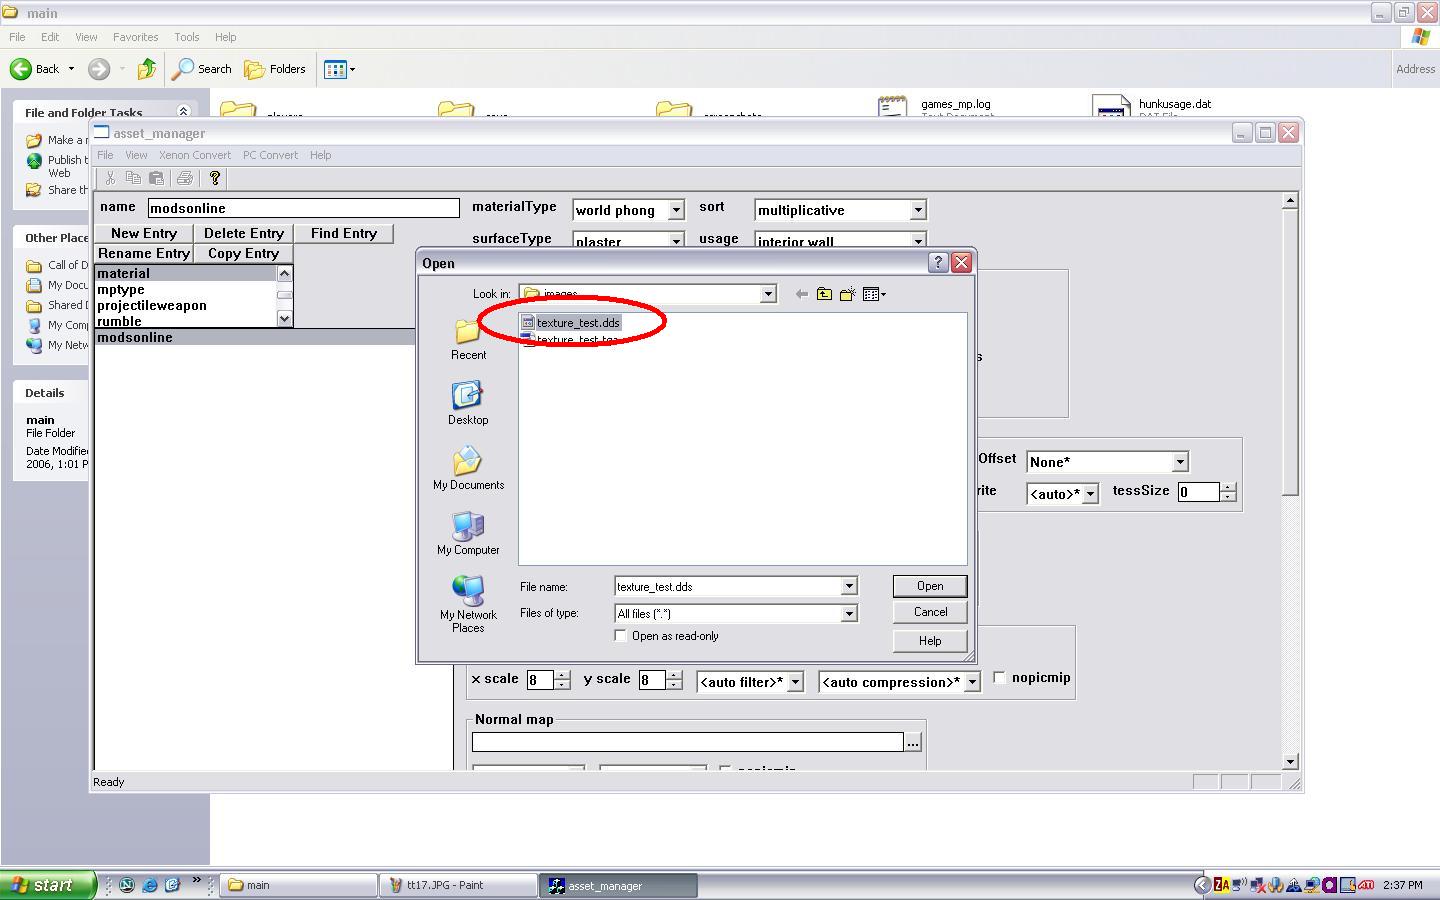This screenshot has width=1440, height=900.
Task: Click Up One Level icon in Open dialog
Action: (x=824, y=294)
